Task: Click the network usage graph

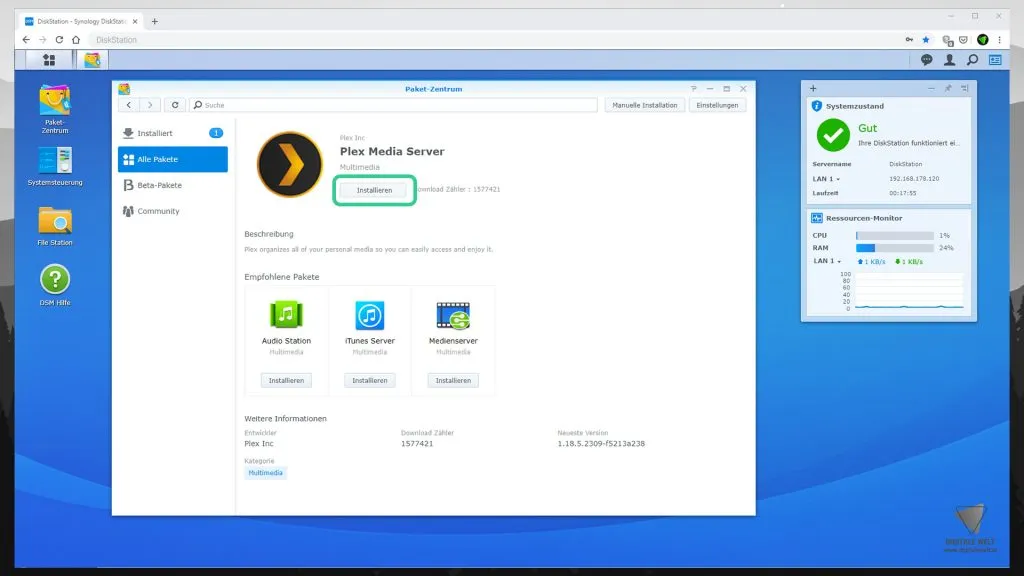Action: [908, 291]
